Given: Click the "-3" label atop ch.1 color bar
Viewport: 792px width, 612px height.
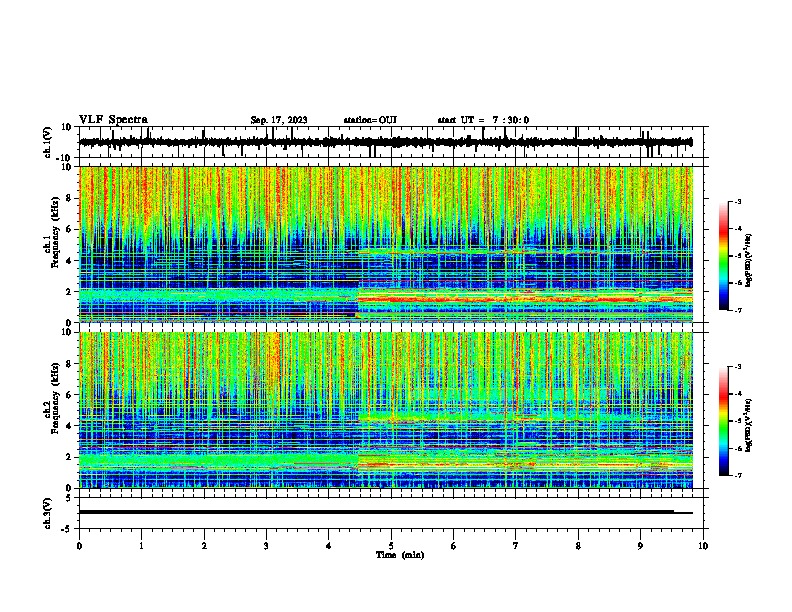Looking at the screenshot, I should click(737, 201).
